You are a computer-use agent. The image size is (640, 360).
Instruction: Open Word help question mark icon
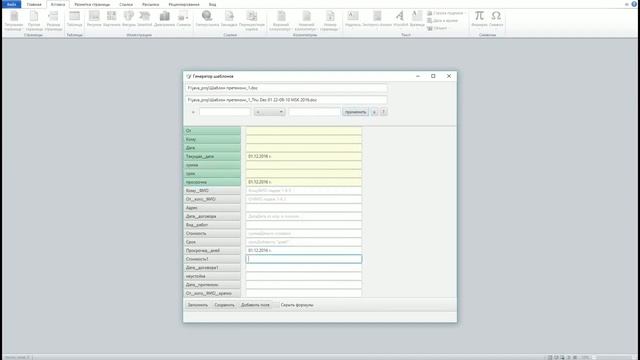(634, 4)
